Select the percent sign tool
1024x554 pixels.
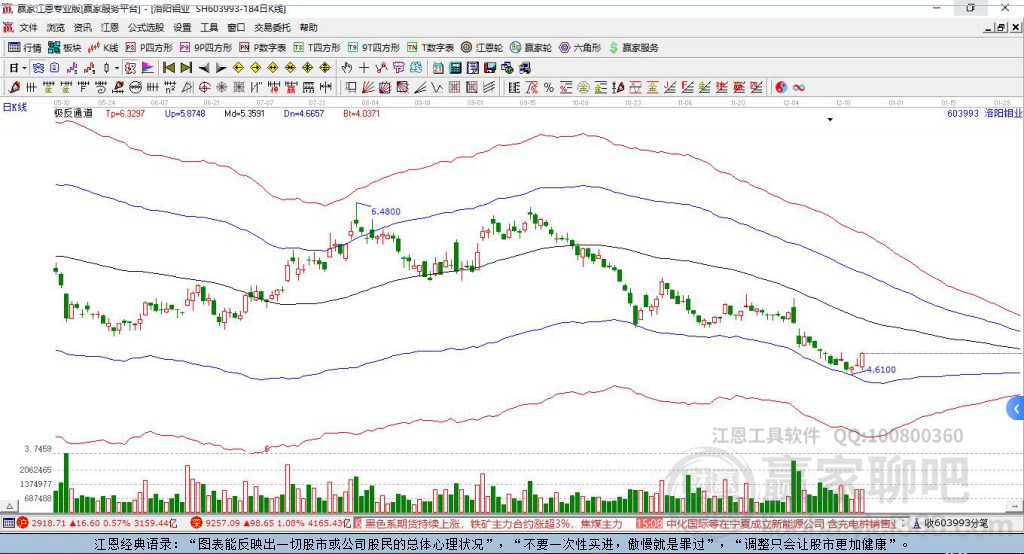(549, 88)
